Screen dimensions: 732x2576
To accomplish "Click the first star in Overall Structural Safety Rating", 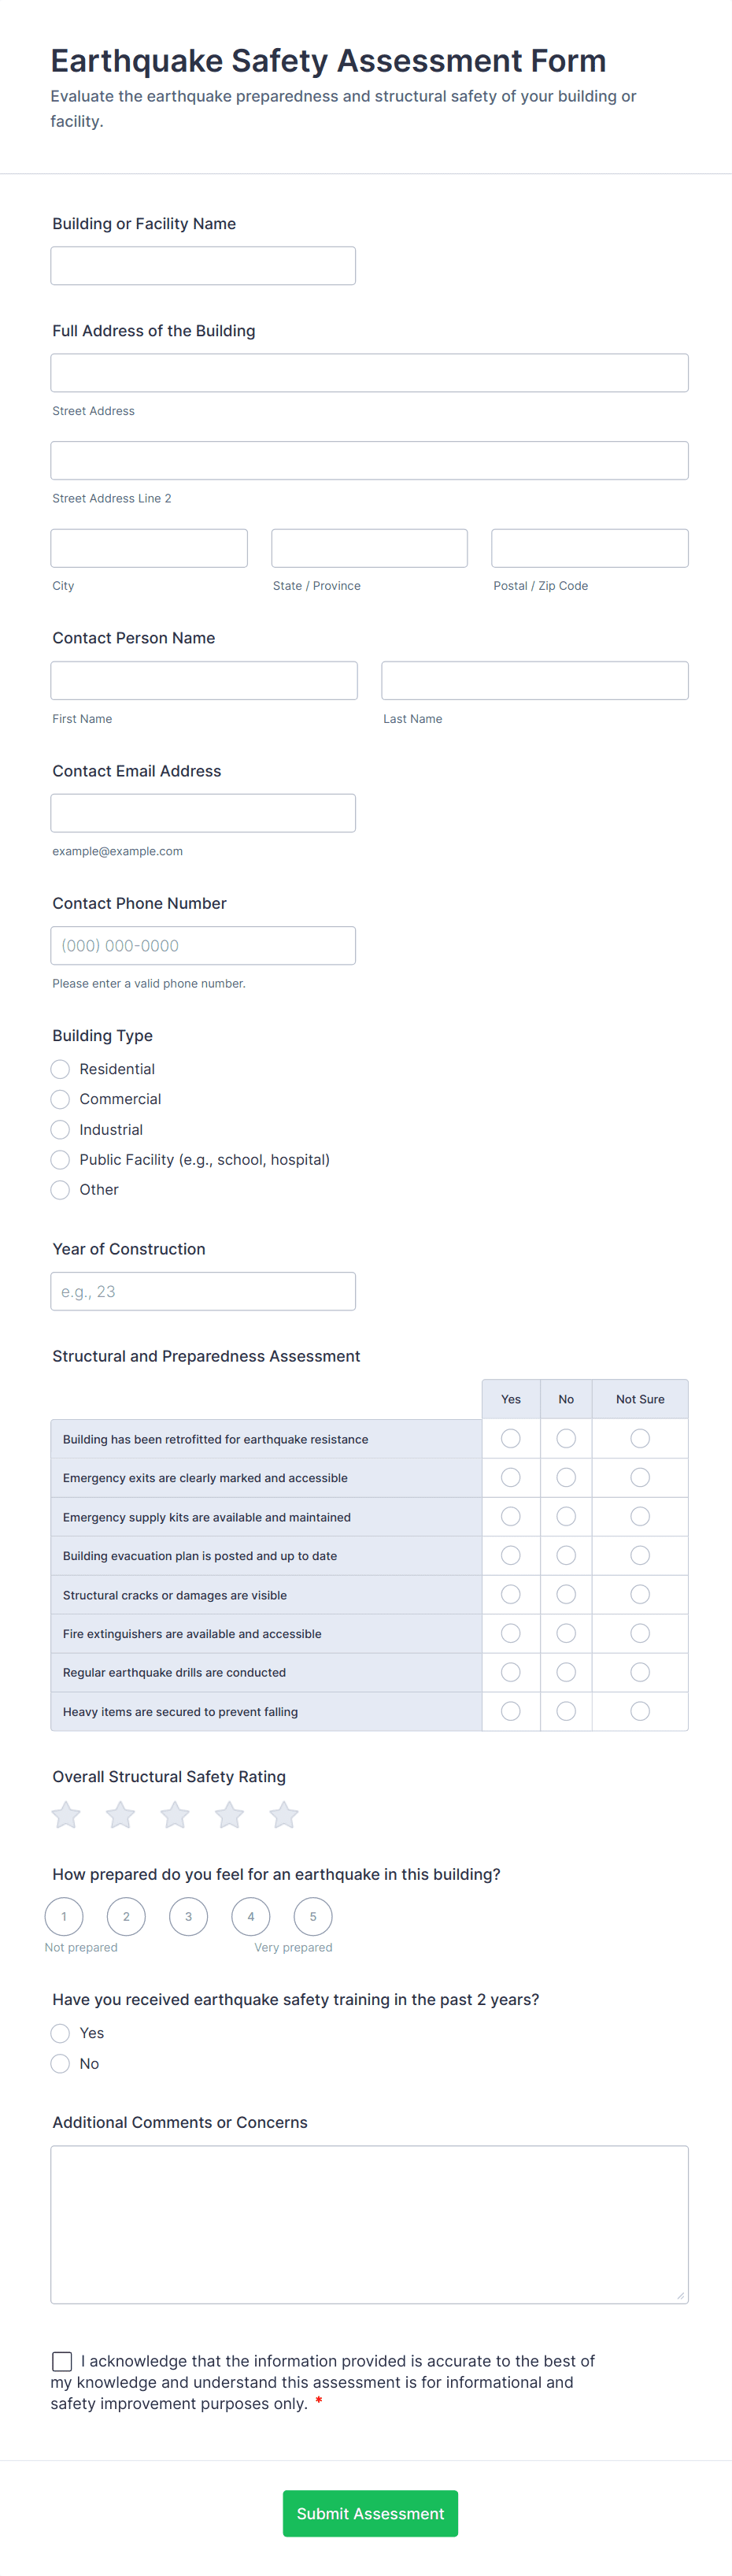I will (x=66, y=1814).
